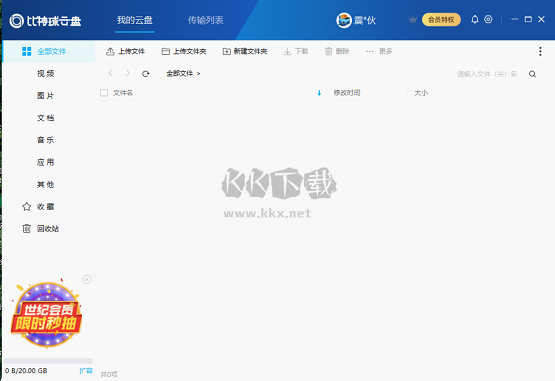555x381 pixels.
Task: Focus the file name search field
Action: (487, 74)
